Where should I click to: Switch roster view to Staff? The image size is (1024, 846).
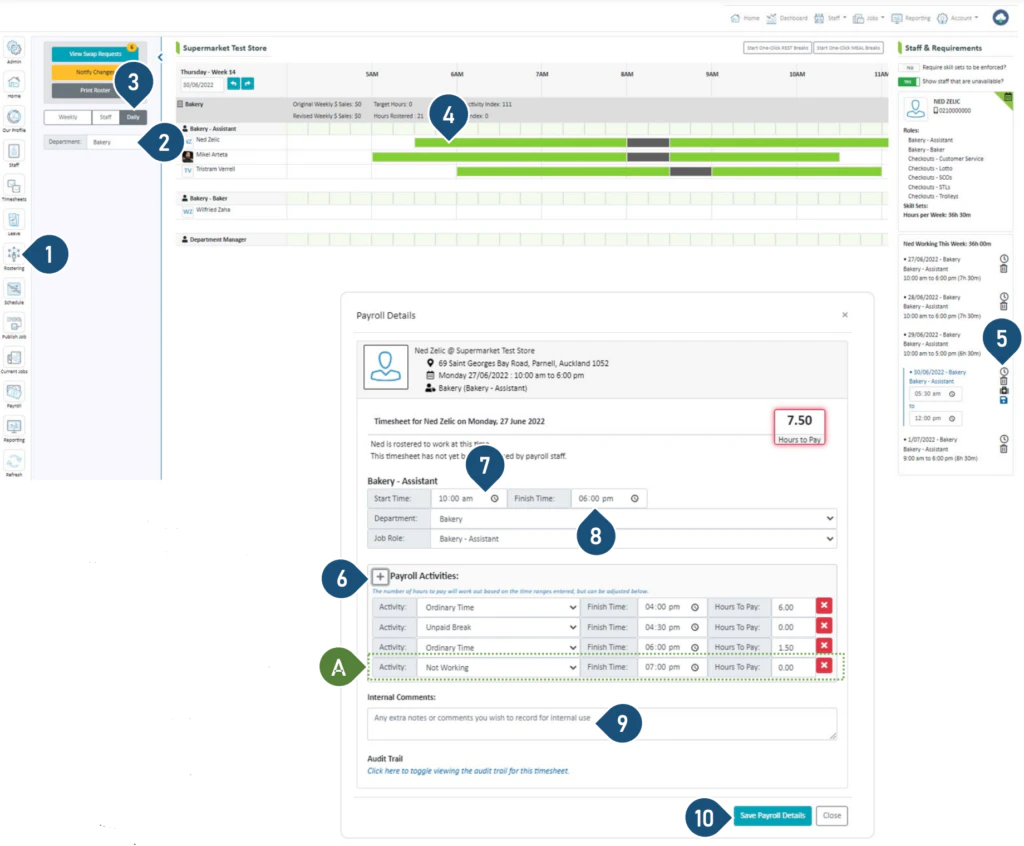[x=105, y=117]
